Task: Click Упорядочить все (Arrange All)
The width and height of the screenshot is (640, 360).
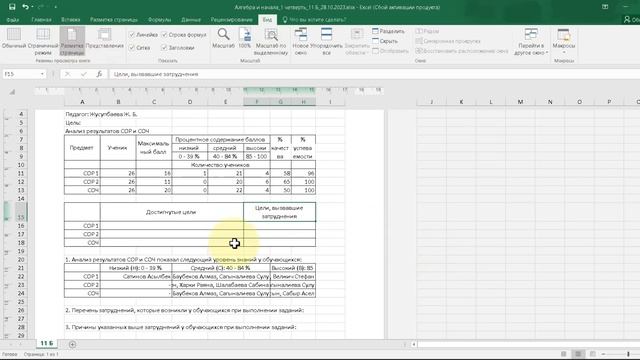Action: pyautogui.click(x=326, y=41)
